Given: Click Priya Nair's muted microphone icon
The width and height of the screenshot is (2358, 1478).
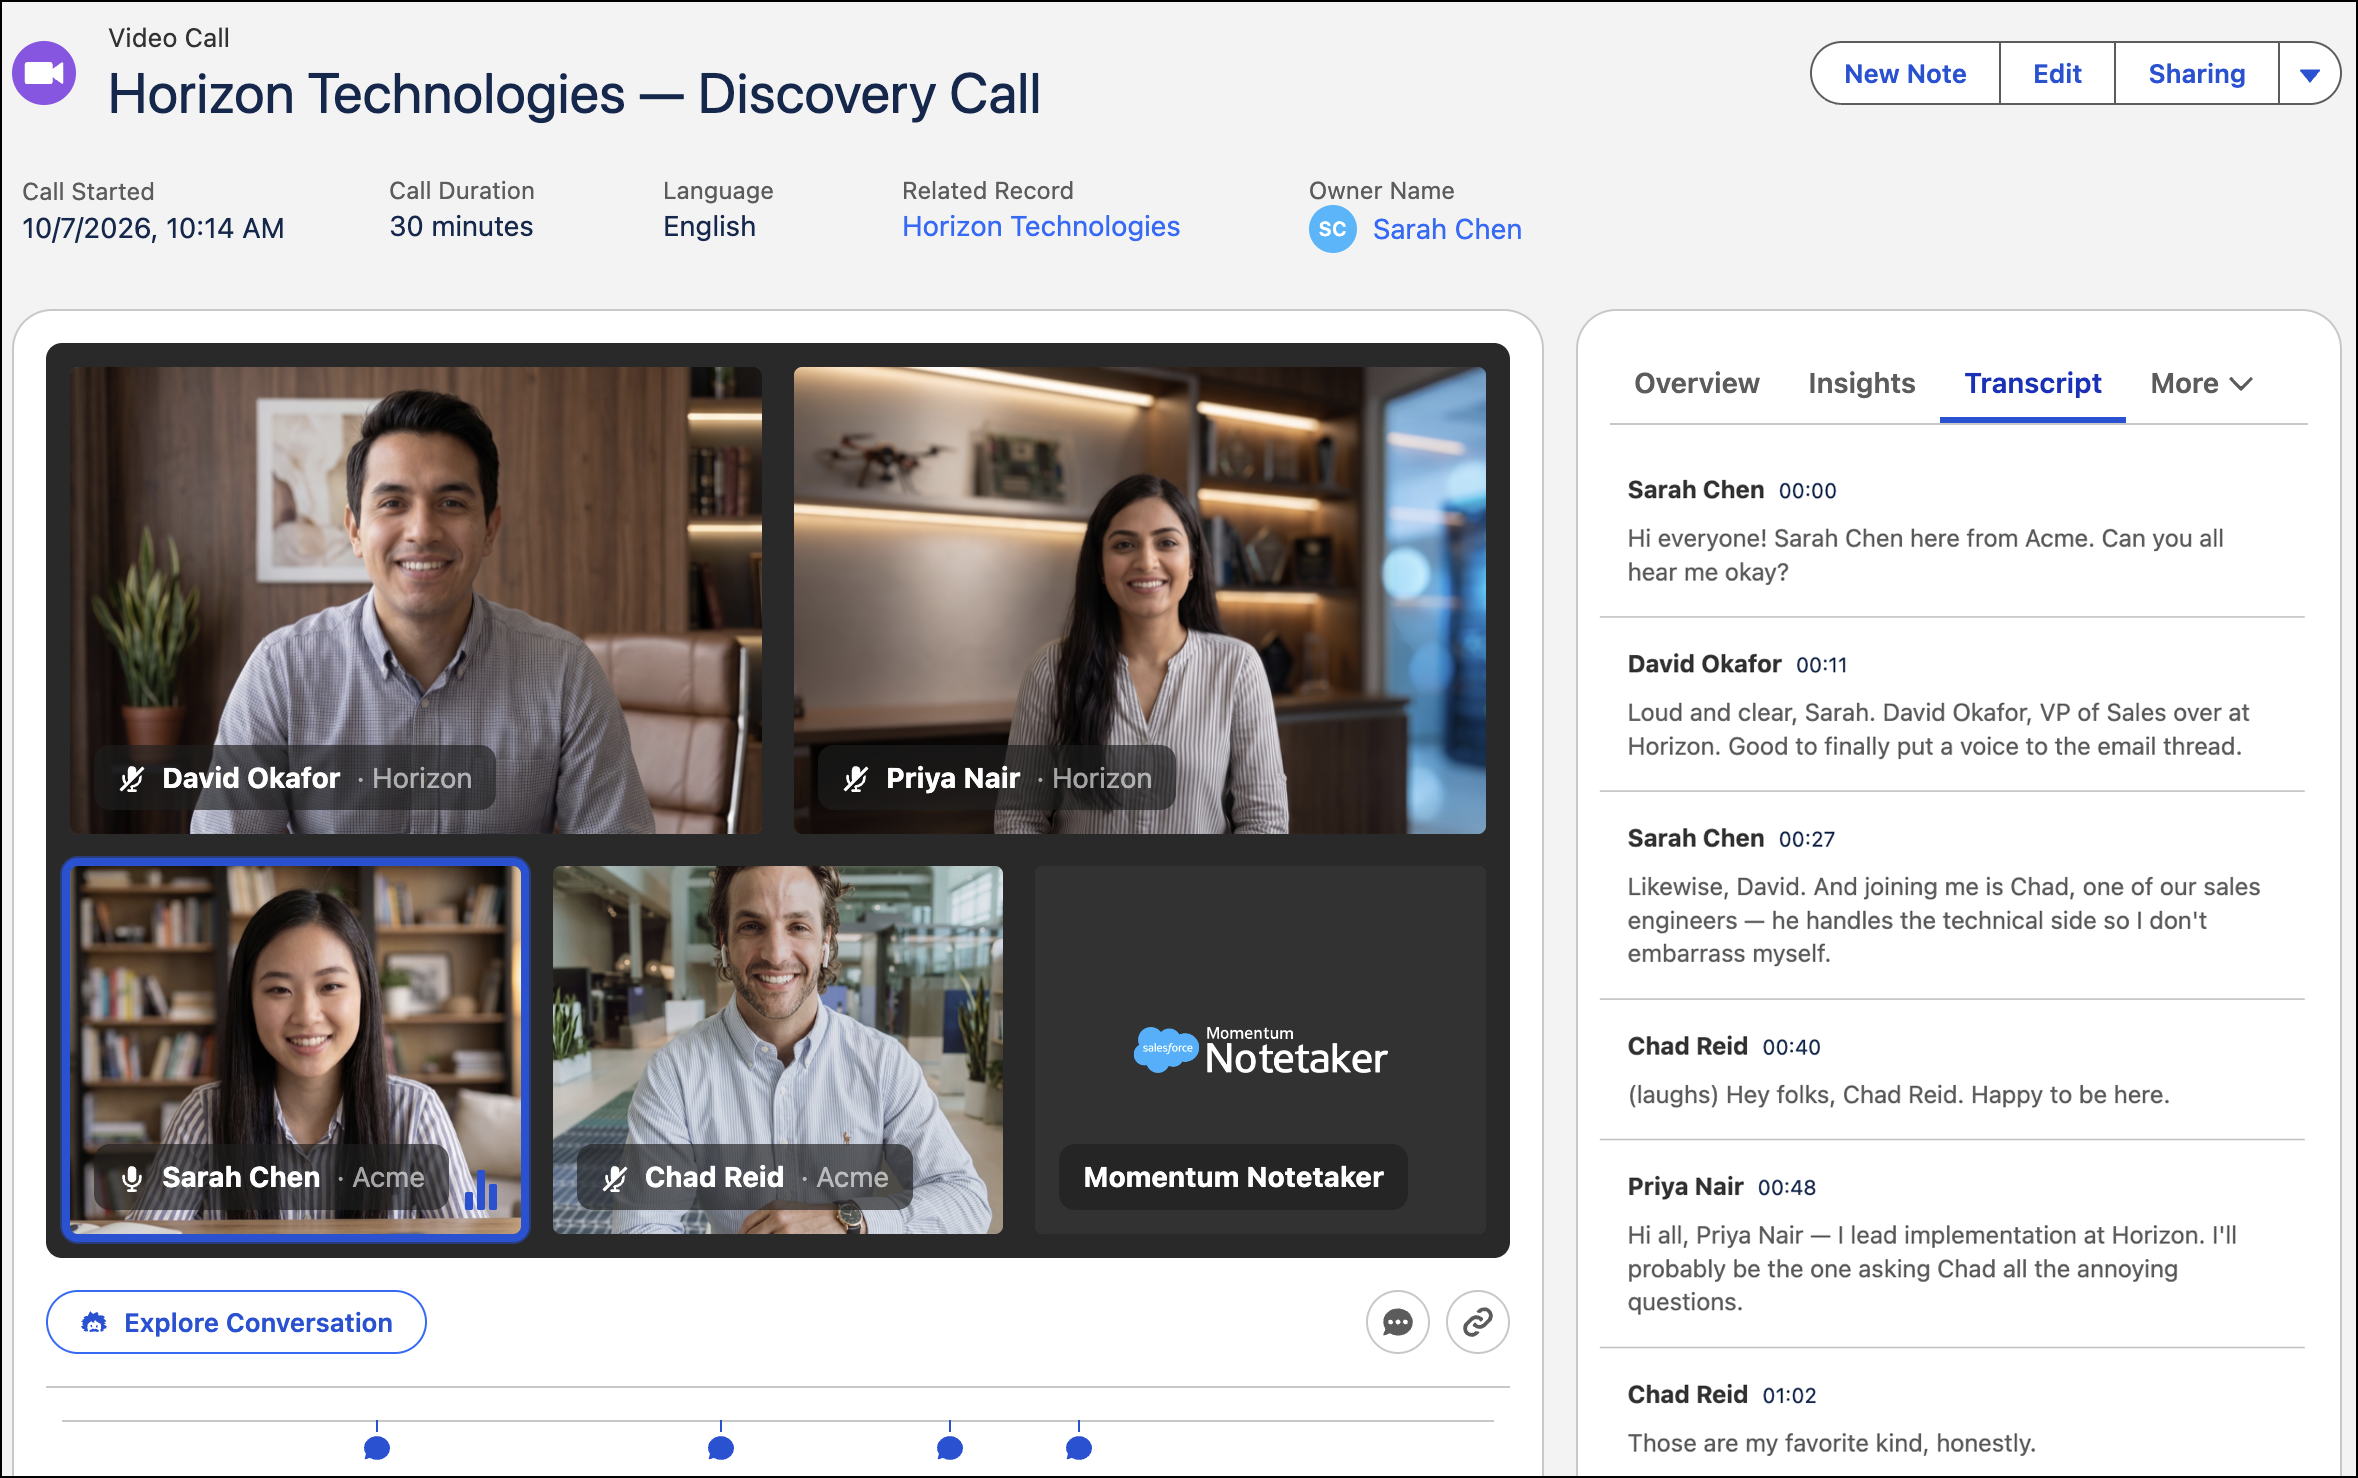Looking at the screenshot, I should click(855, 778).
